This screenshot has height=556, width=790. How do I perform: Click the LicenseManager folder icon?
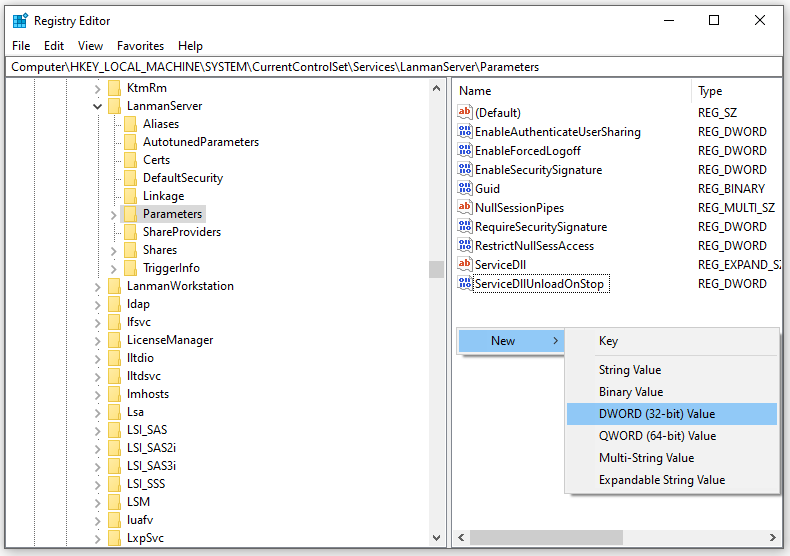coord(115,340)
